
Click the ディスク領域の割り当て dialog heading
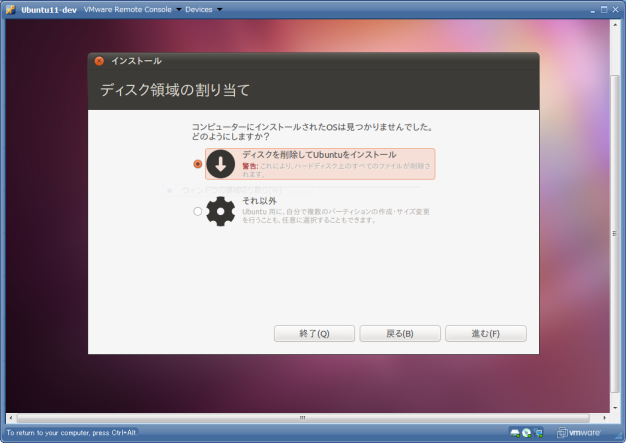(x=175, y=90)
